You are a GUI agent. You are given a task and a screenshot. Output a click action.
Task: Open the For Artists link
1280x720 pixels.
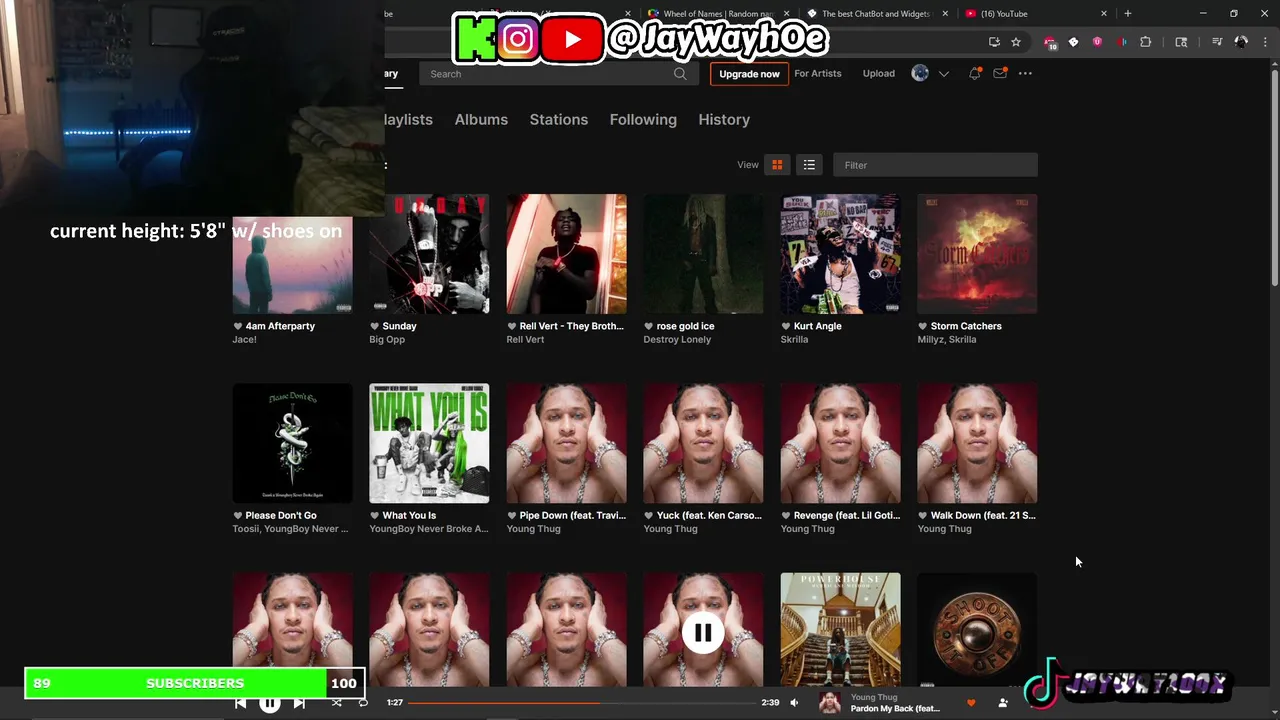[818, 74]
